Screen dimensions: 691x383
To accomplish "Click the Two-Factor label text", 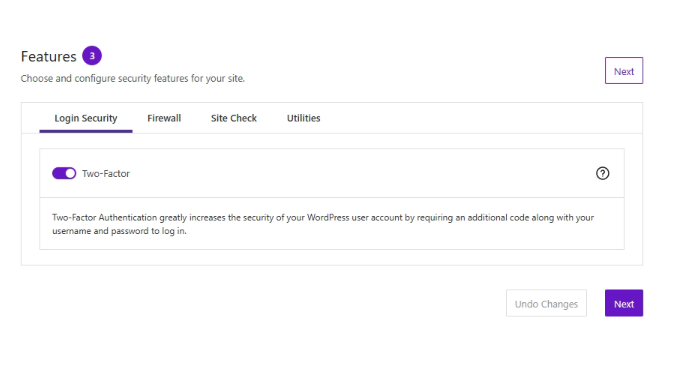I will pyautogui.click(x=106, y=174).
